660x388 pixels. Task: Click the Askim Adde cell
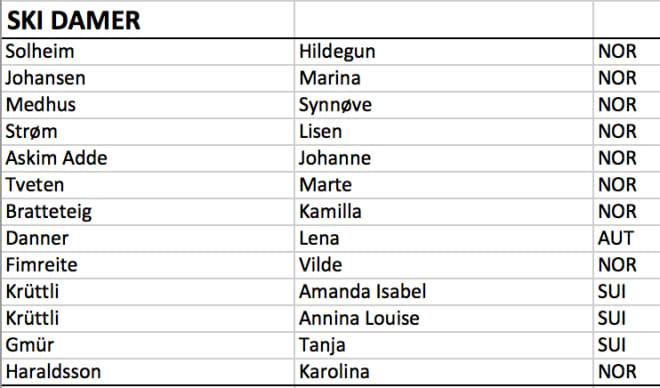tap(148, 158)
